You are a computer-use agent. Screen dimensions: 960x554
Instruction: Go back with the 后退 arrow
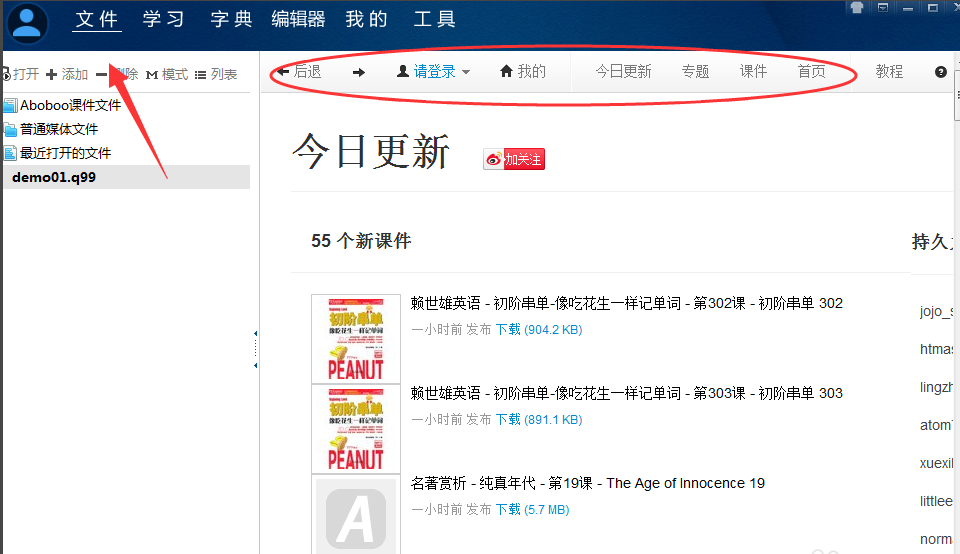pyautogui.click(x=299, y=72)
